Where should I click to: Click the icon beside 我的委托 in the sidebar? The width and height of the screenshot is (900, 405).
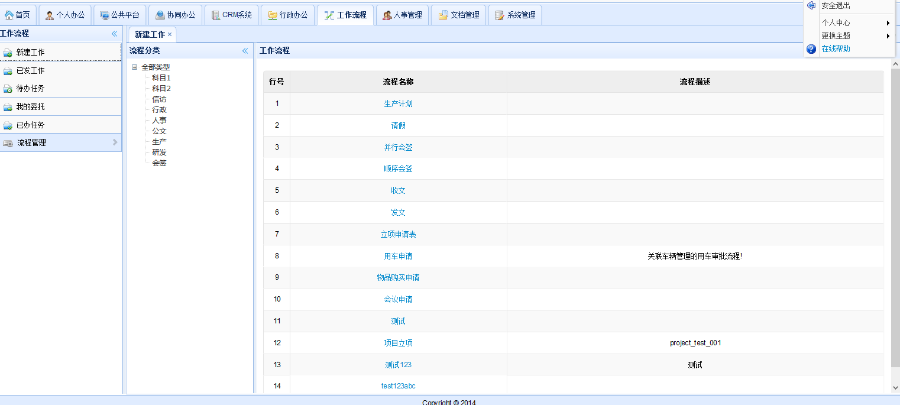pyautogui.click(x=7, y=107)
